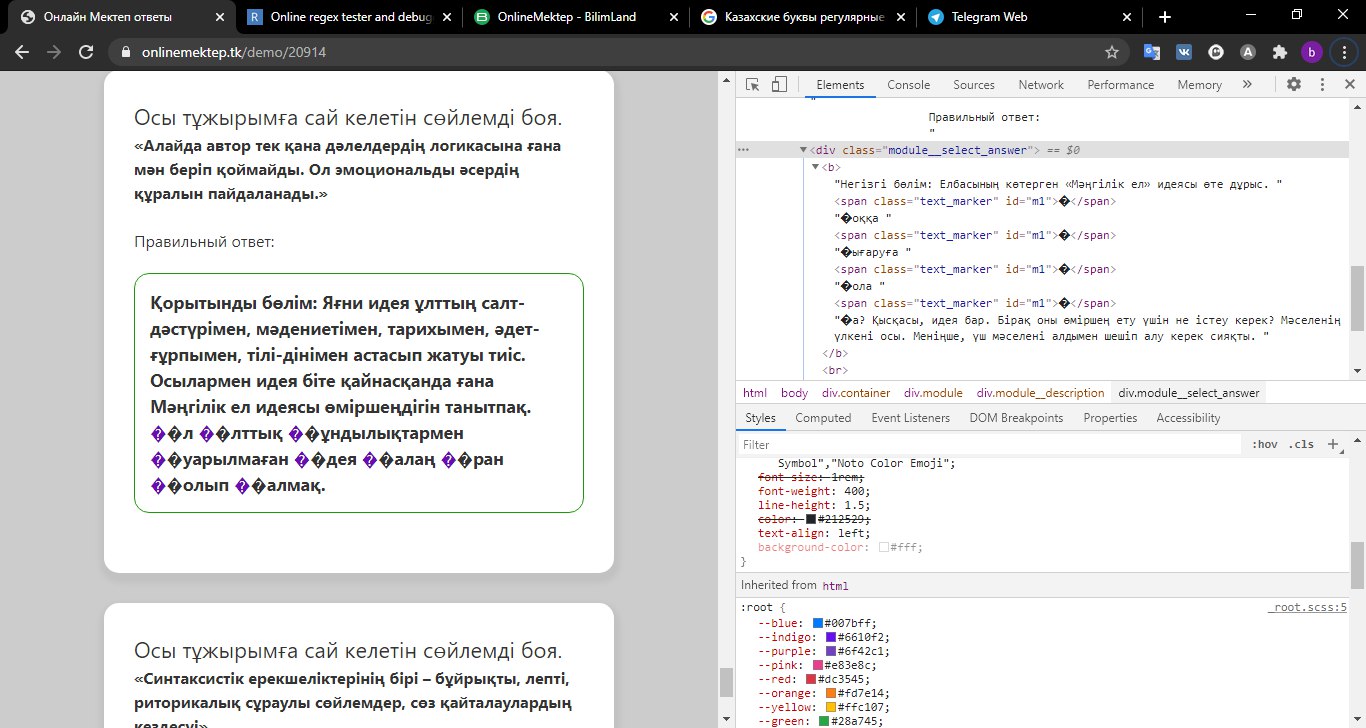The height and width of the screenshot is (728, 1366).
Task: Open DevTools customize three-dot menu
Action: tap(1322, 85)
